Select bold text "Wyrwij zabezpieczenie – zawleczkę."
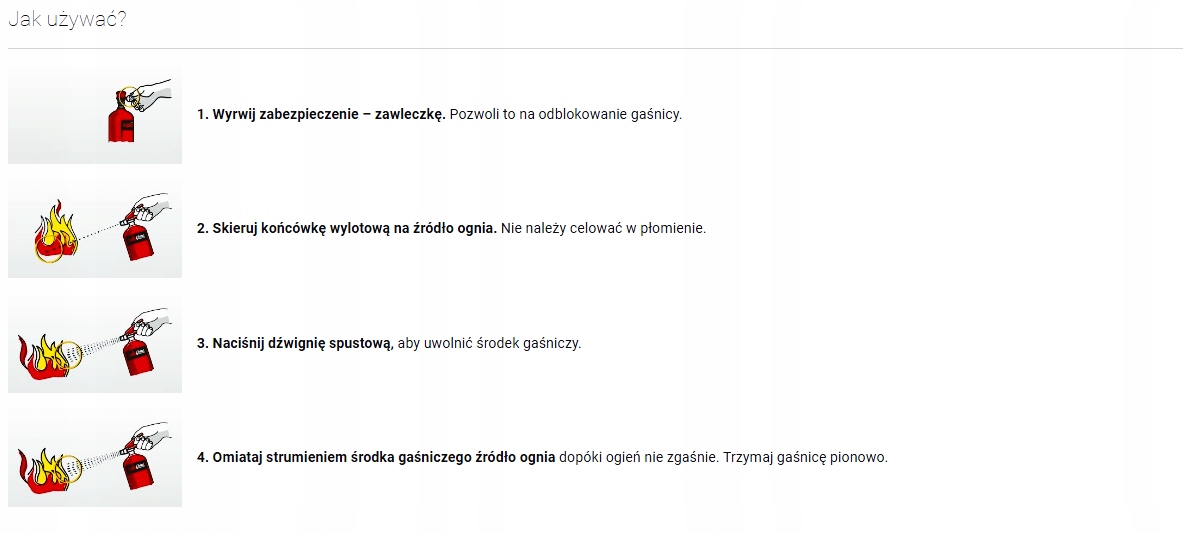The height and width of the screenshot is (533, 1191). coord(328,114)
